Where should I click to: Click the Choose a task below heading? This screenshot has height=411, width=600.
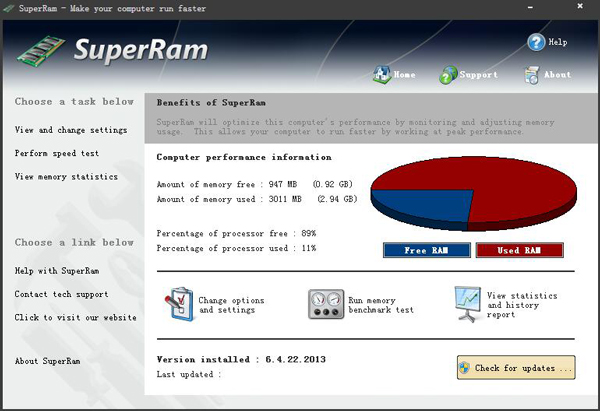click(74, 101)
